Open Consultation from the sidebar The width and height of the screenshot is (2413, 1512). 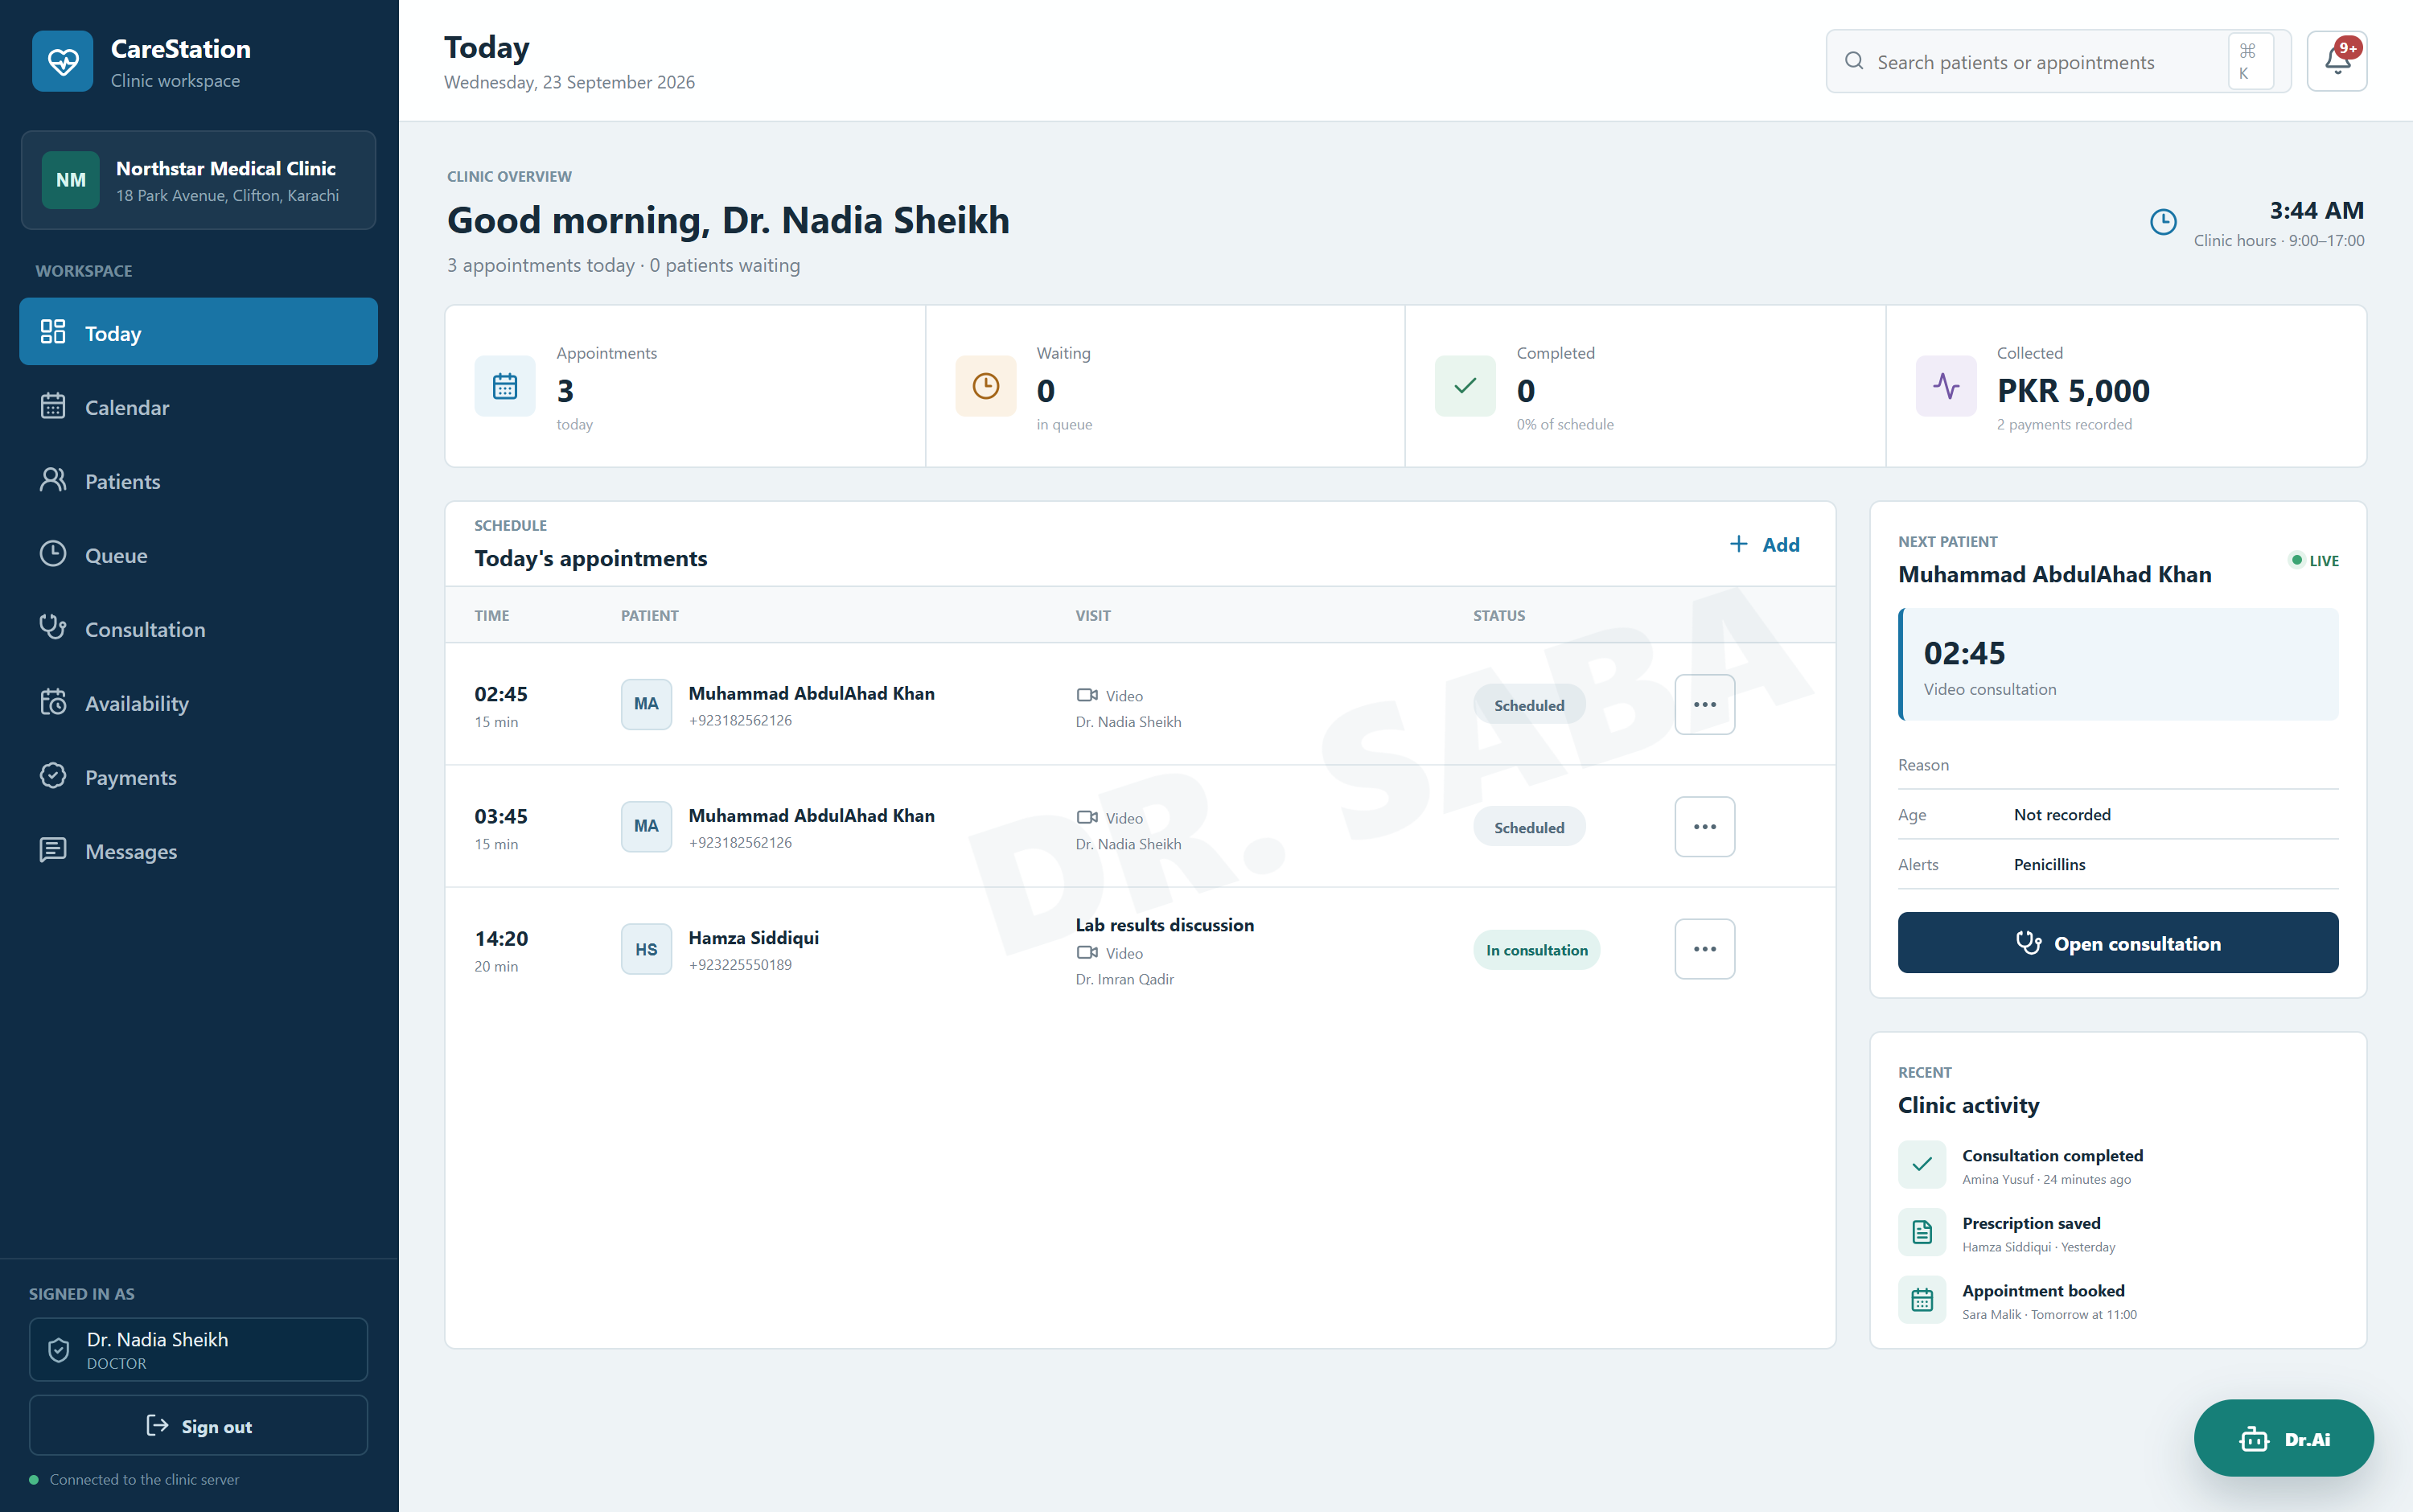pyautogui.click(x=198, y=628)
